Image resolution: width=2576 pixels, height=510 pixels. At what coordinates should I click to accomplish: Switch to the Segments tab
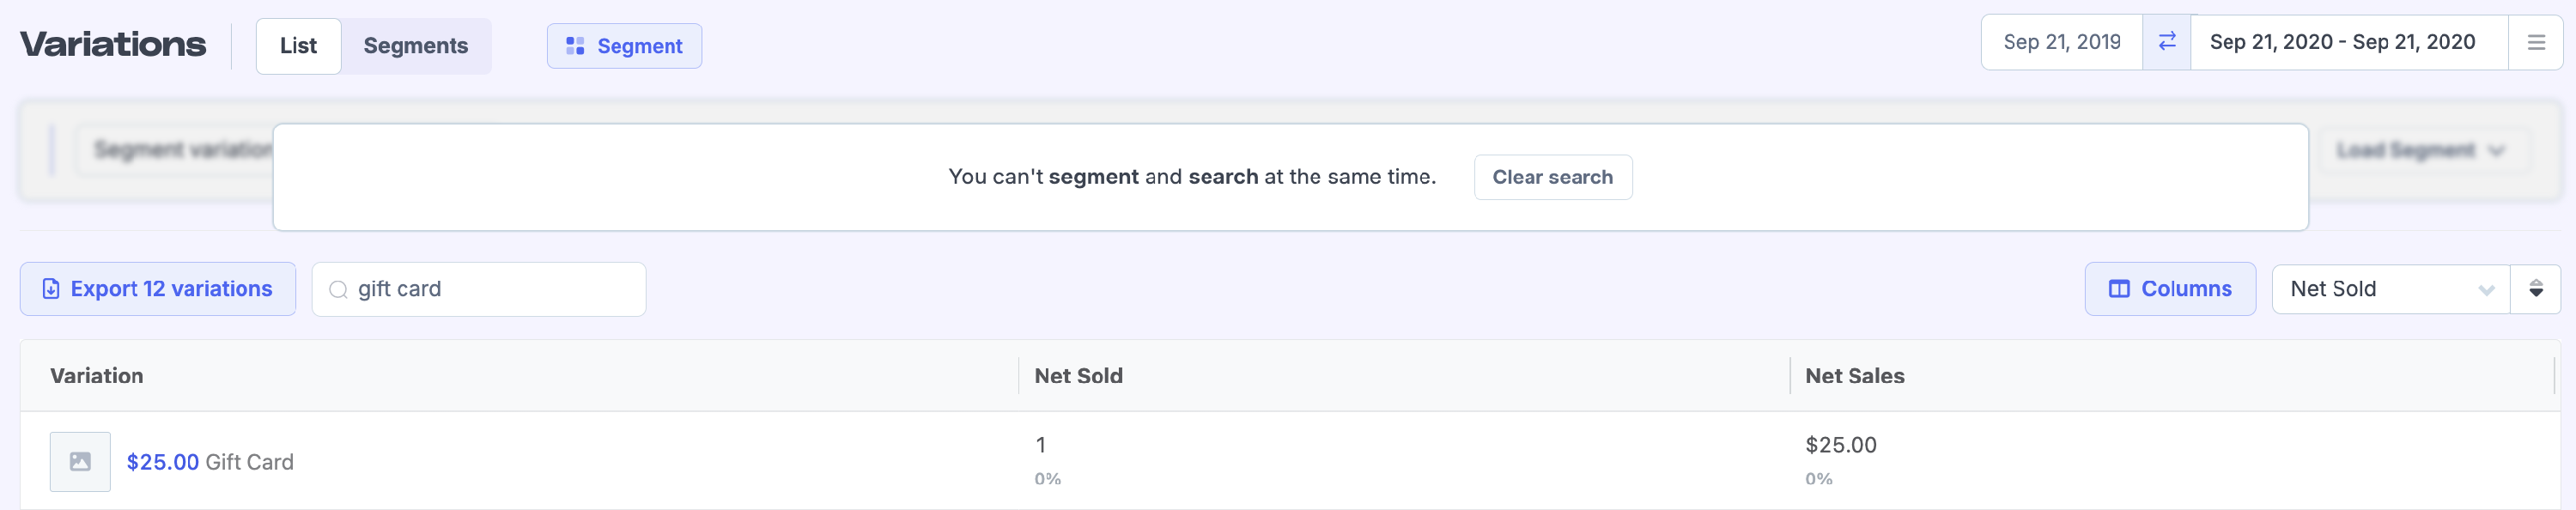[415, 46]
